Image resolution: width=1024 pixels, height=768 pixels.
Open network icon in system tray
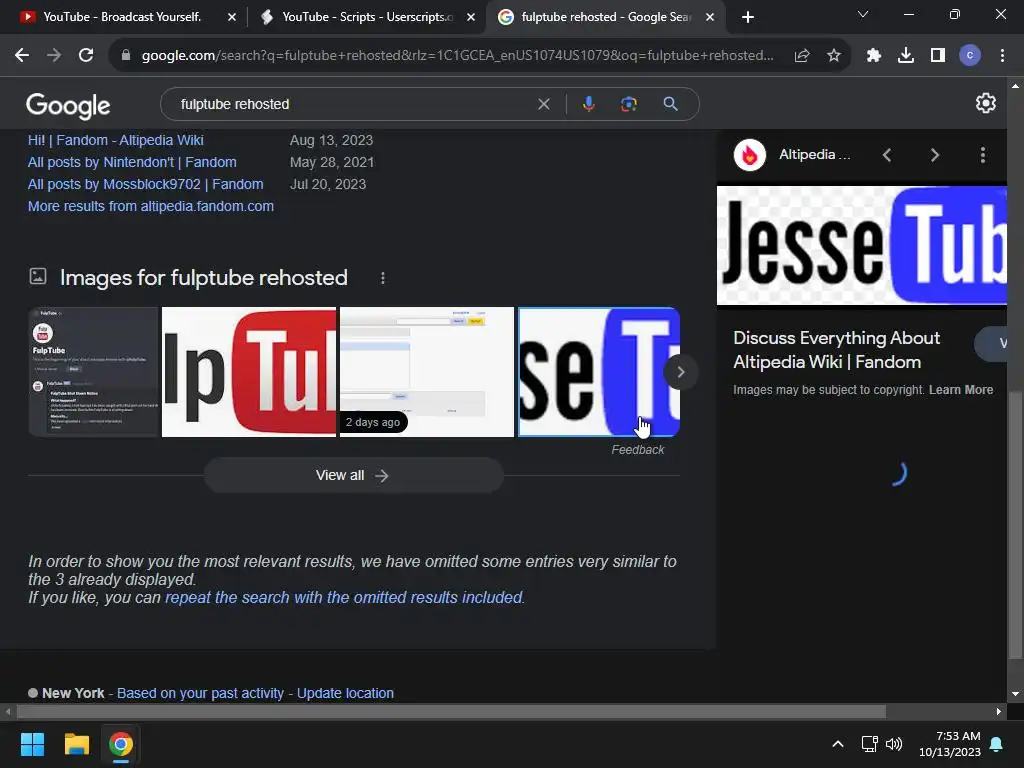click(869, 744)
